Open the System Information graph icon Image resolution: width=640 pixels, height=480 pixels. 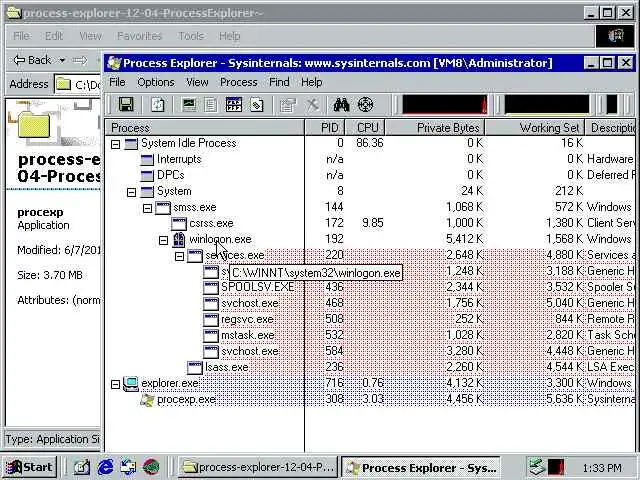click(189, 105)
